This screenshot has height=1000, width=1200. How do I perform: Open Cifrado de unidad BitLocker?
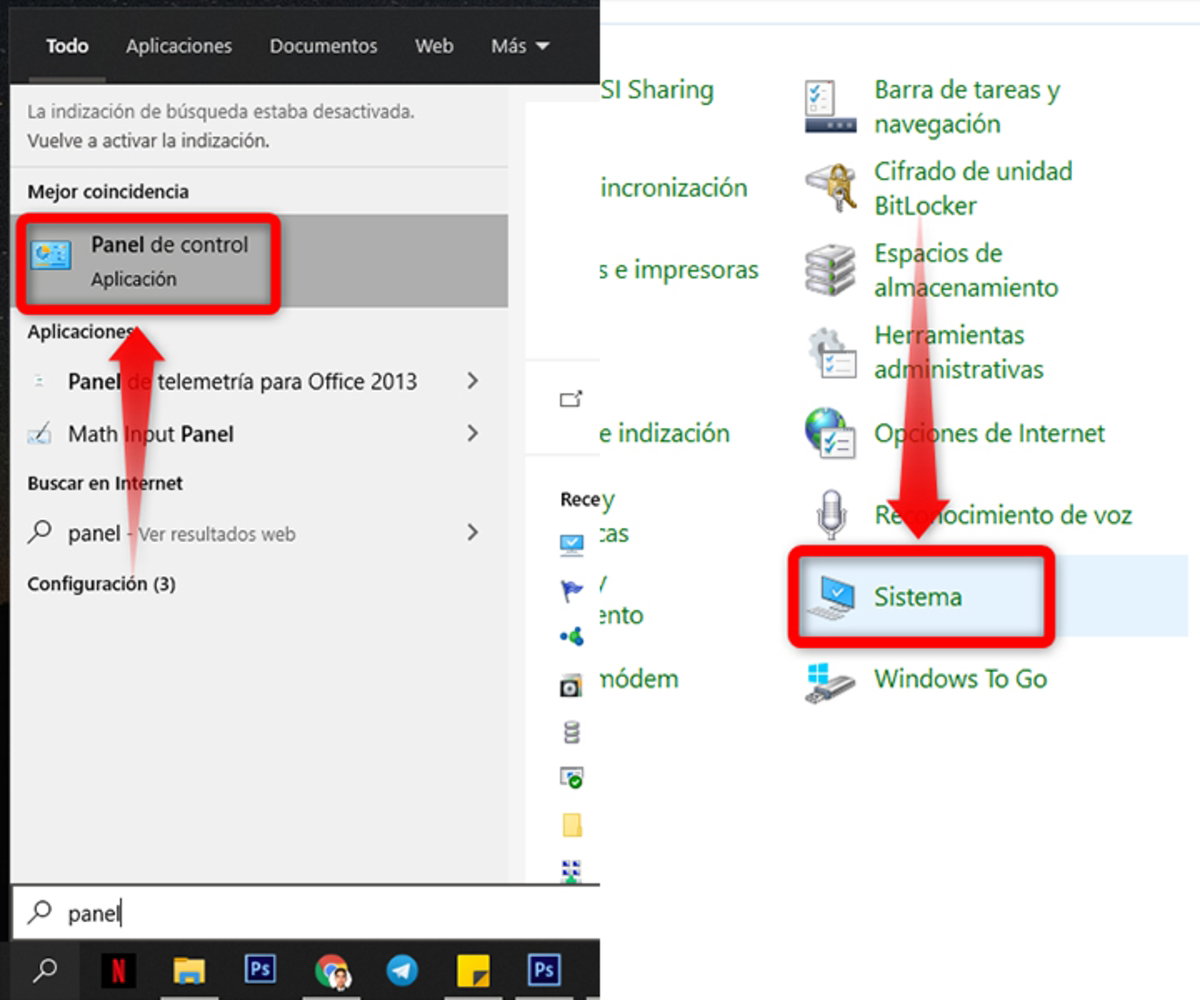[972, 188]
